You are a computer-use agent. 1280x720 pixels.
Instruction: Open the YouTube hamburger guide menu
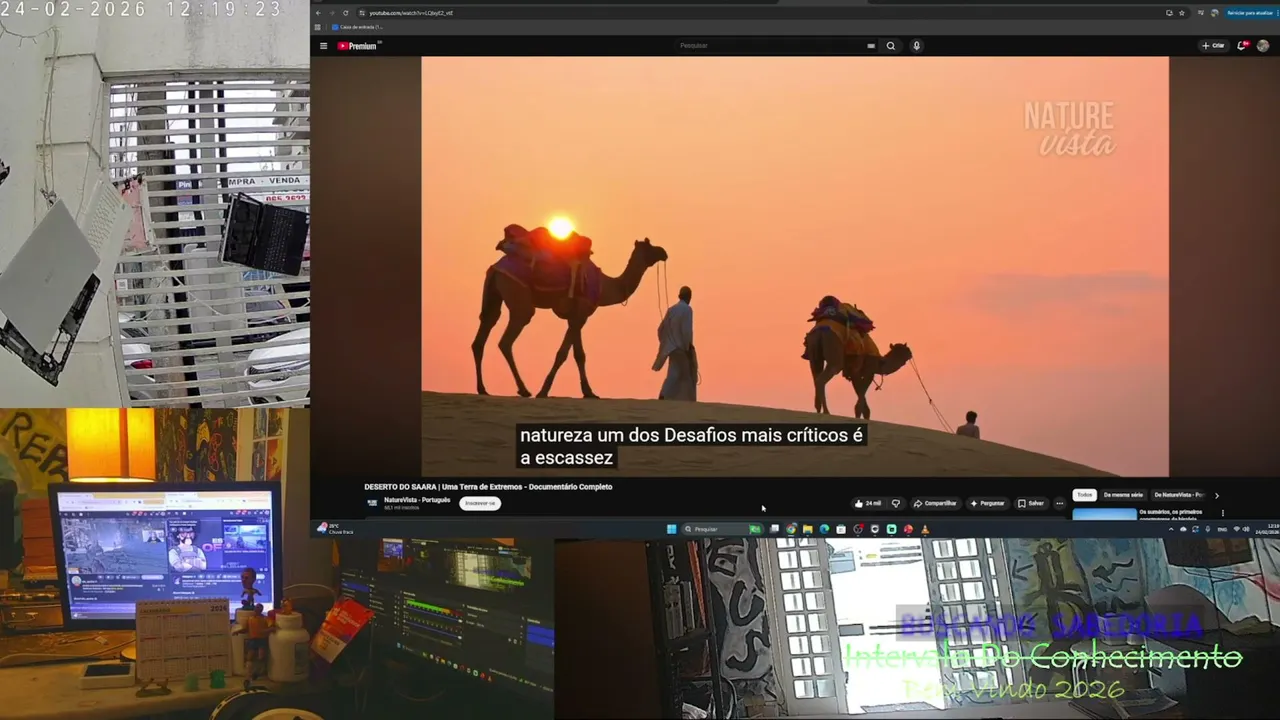tap(323, 46)
